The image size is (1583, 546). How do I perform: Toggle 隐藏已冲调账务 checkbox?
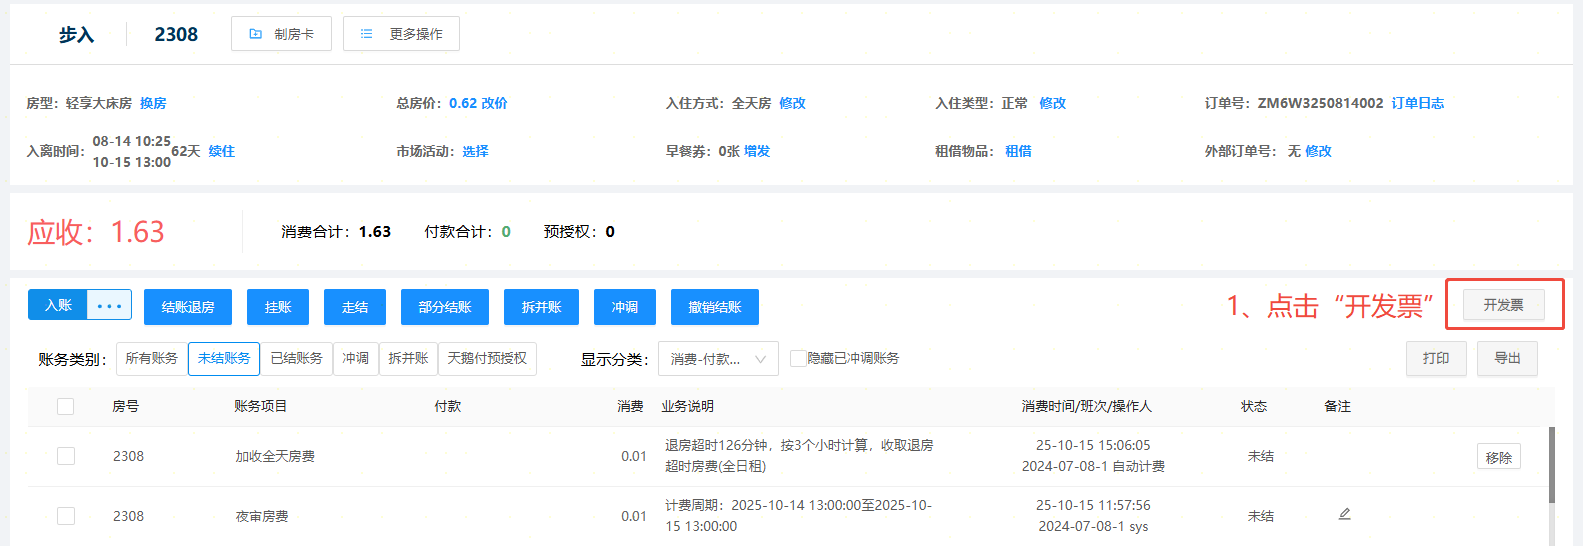(x=798, y=358)
